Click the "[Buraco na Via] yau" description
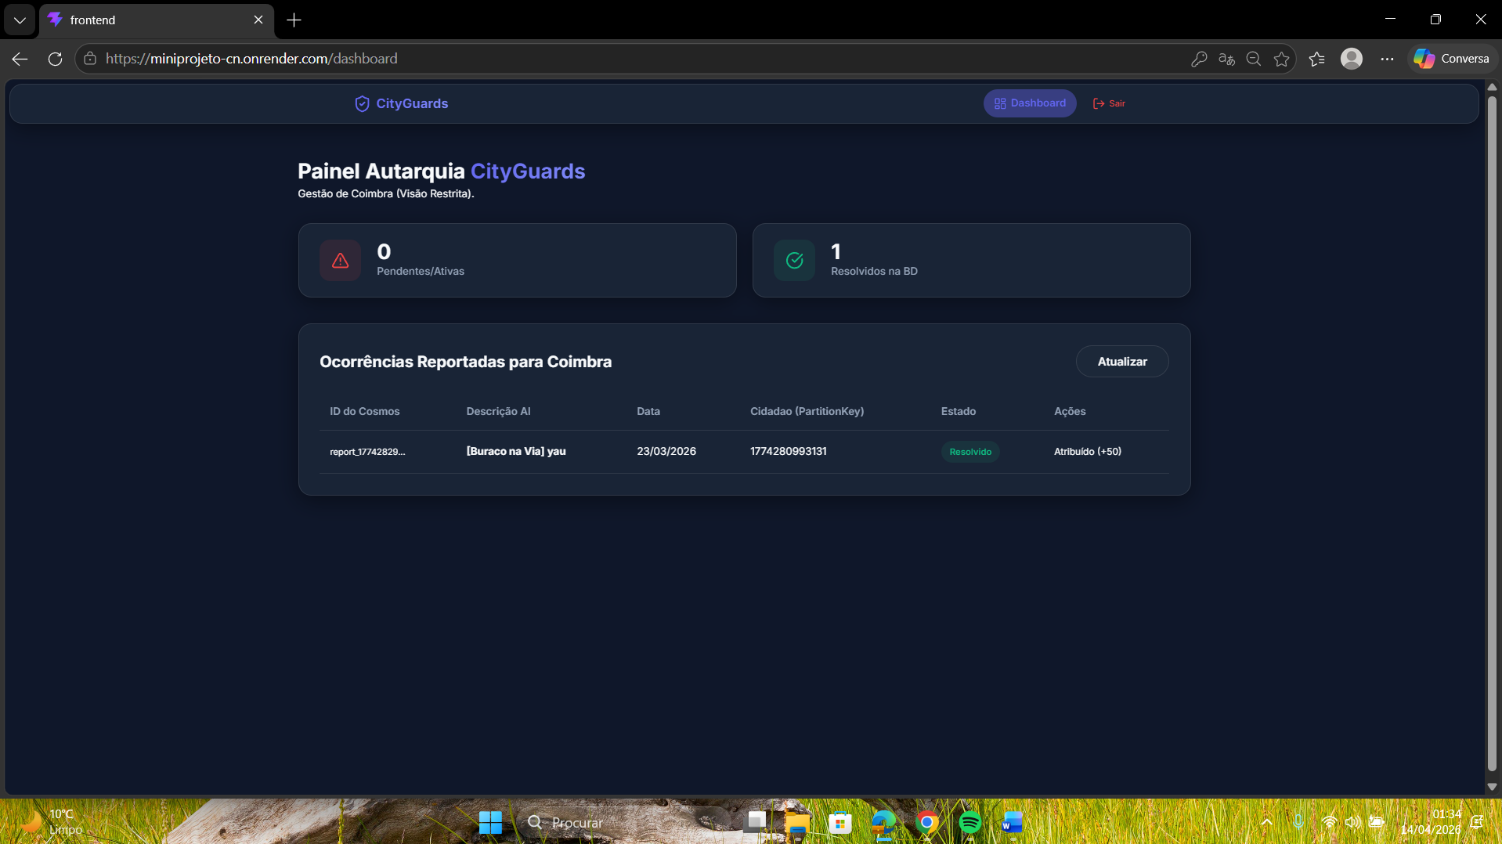Viewport: 1502px width, 844px height. [x=516, y=451]
